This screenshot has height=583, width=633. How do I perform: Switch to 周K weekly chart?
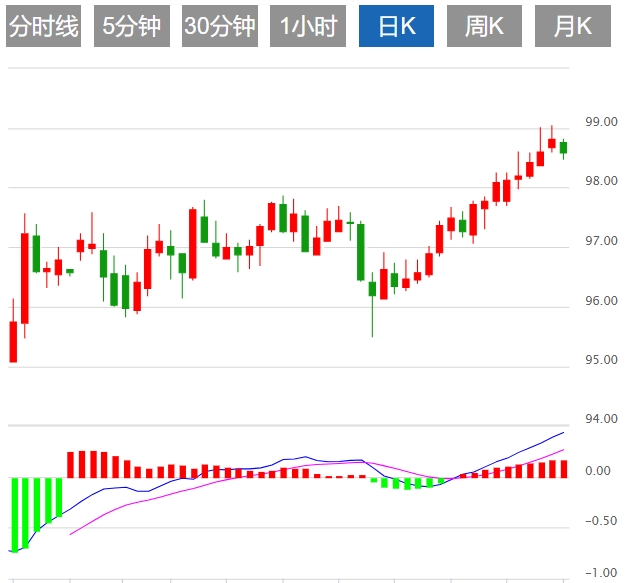[x=484, y=26]
